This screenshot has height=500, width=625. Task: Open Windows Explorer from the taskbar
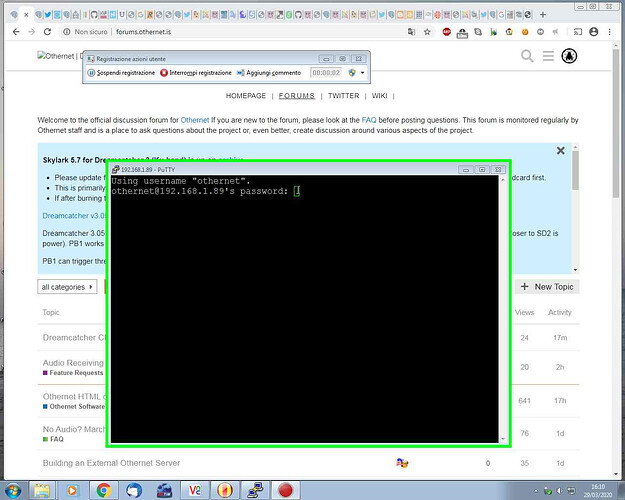coord(41,490)
